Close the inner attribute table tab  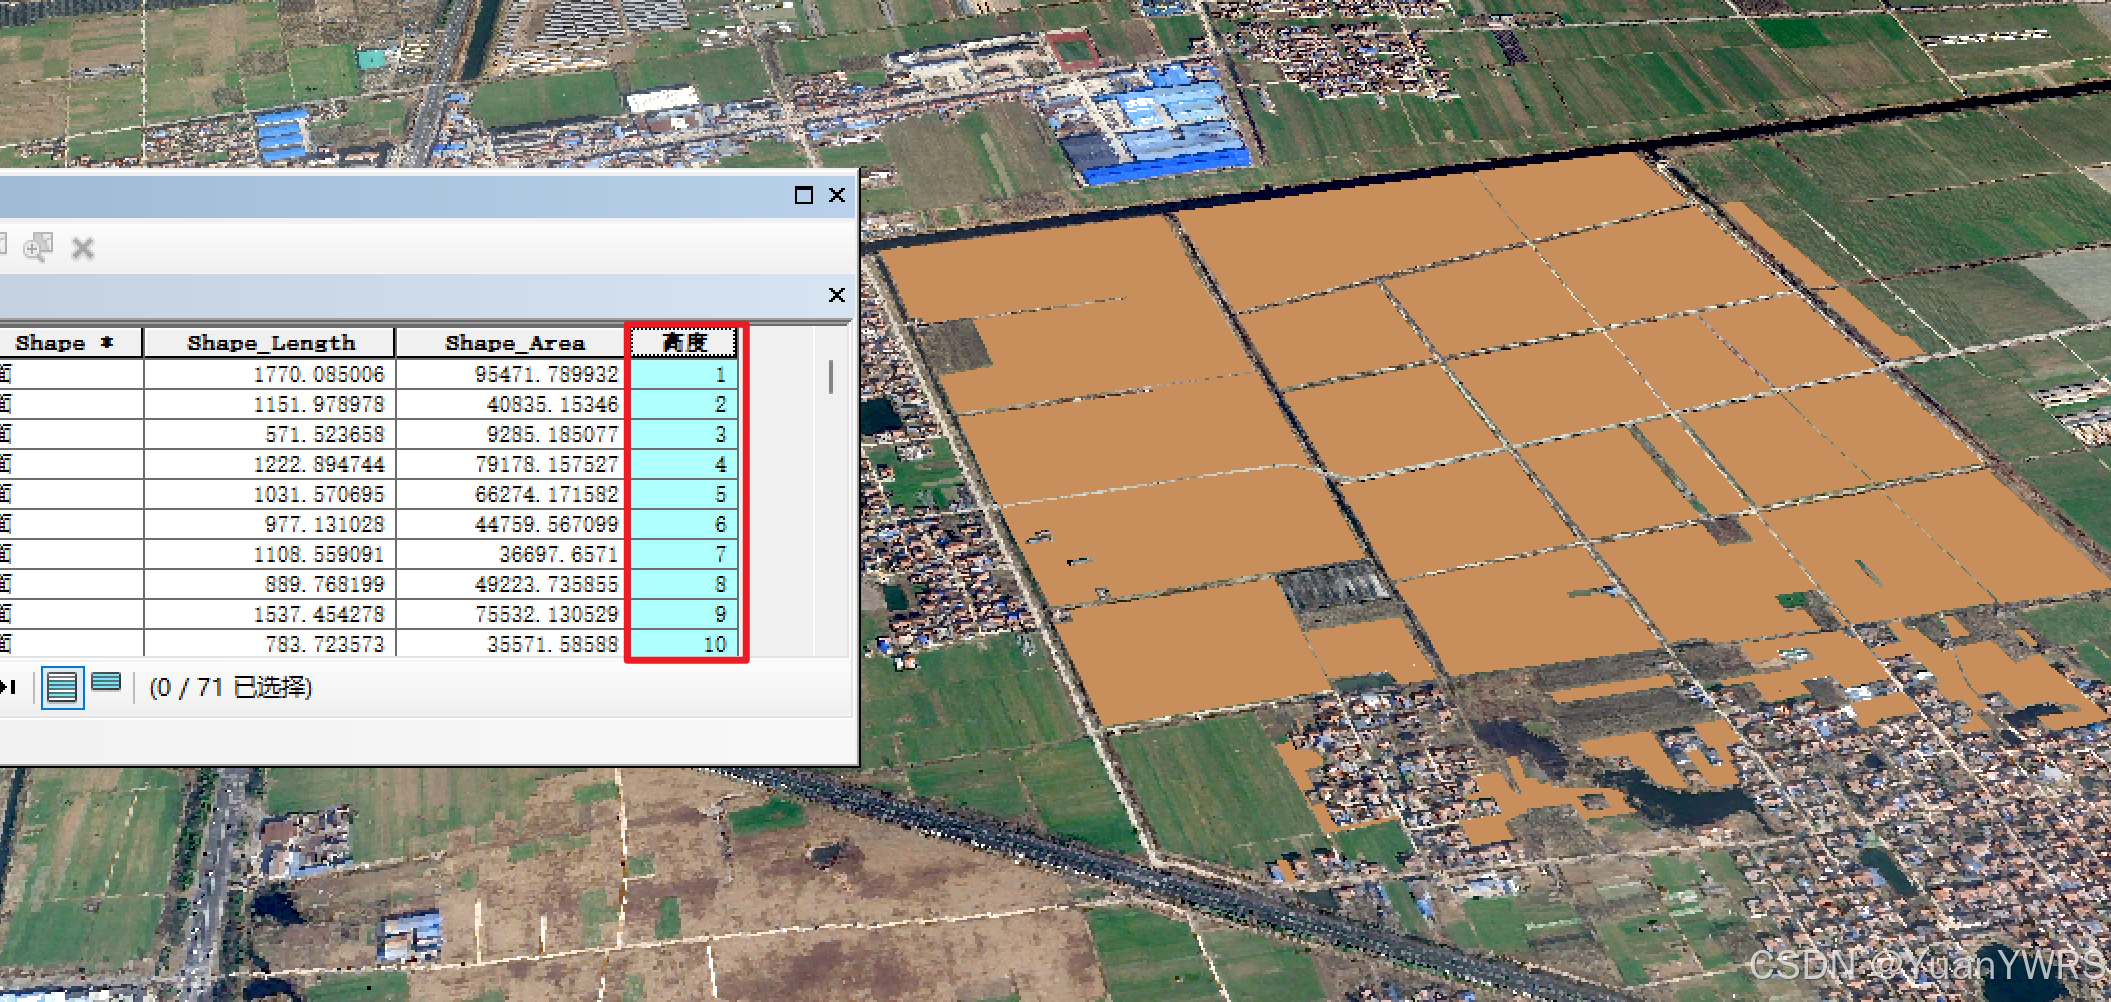[x=837, y=295]
